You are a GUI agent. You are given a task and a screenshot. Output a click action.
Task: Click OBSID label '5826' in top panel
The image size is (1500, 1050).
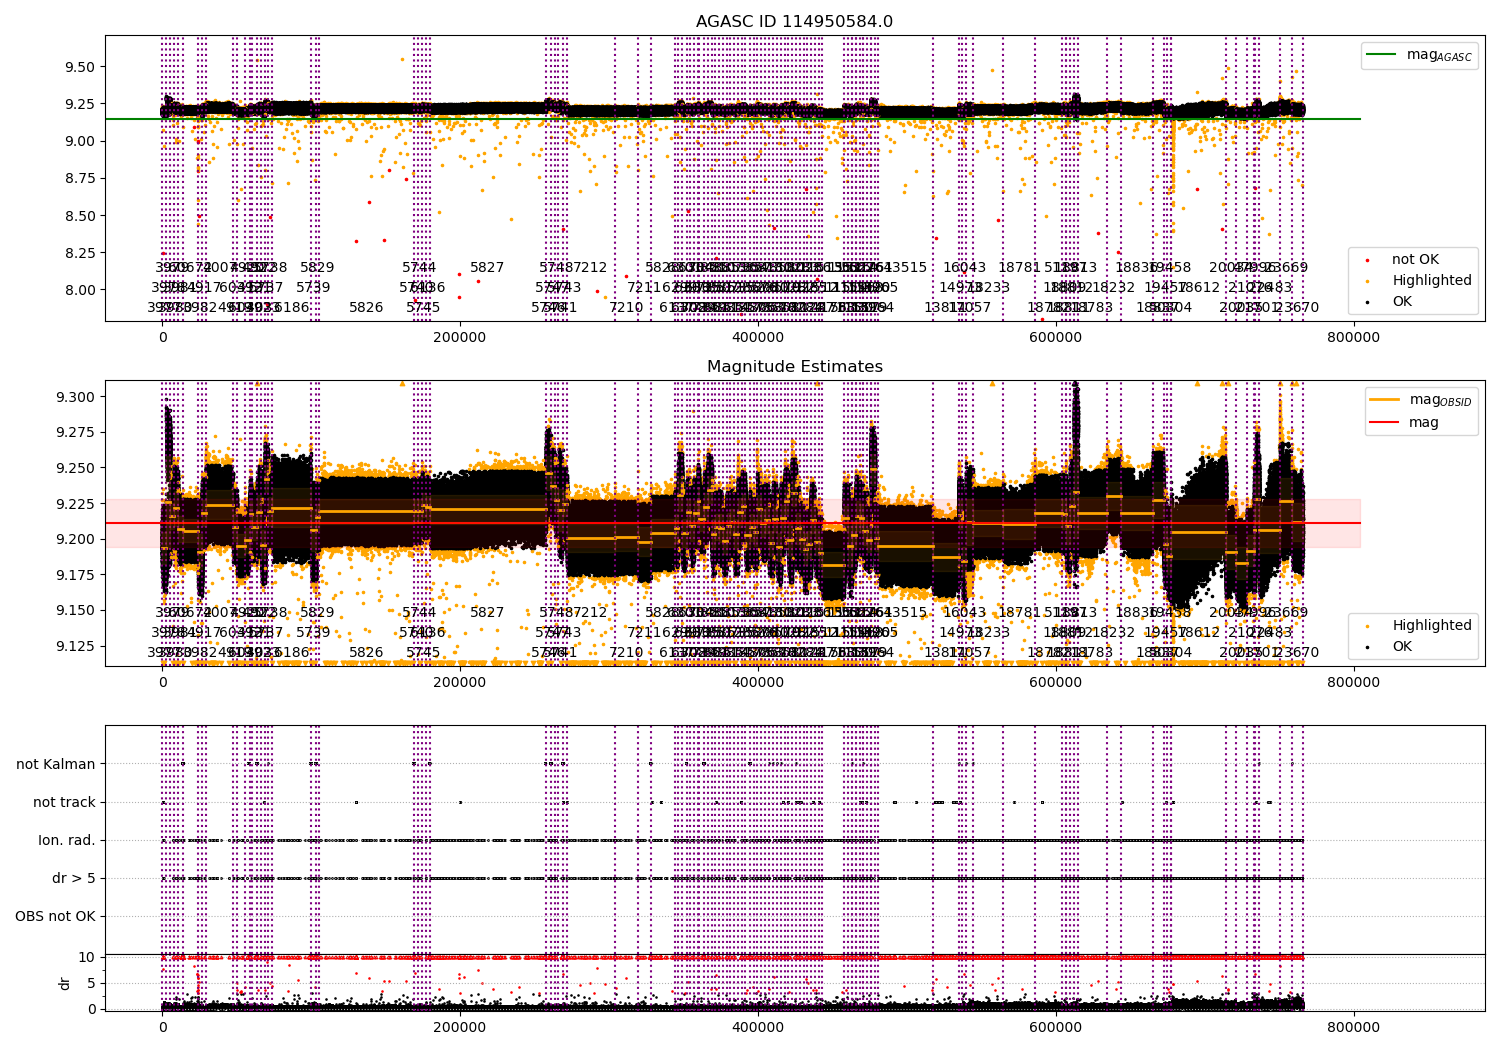pos(366,308)
